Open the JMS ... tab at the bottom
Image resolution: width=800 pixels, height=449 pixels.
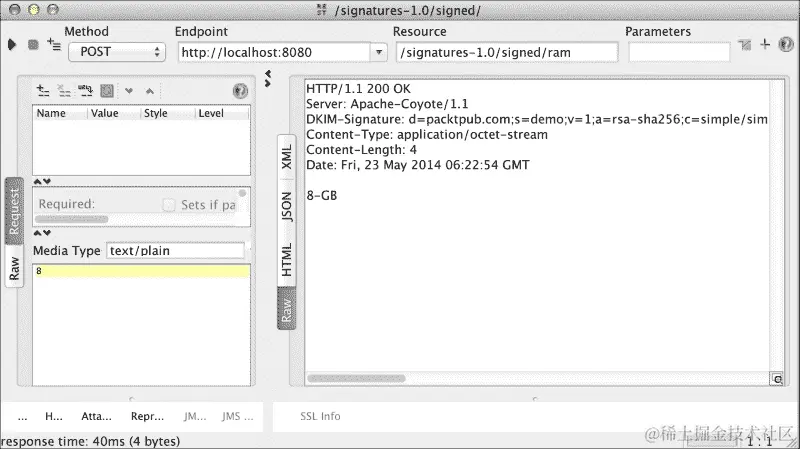[237, 416]
